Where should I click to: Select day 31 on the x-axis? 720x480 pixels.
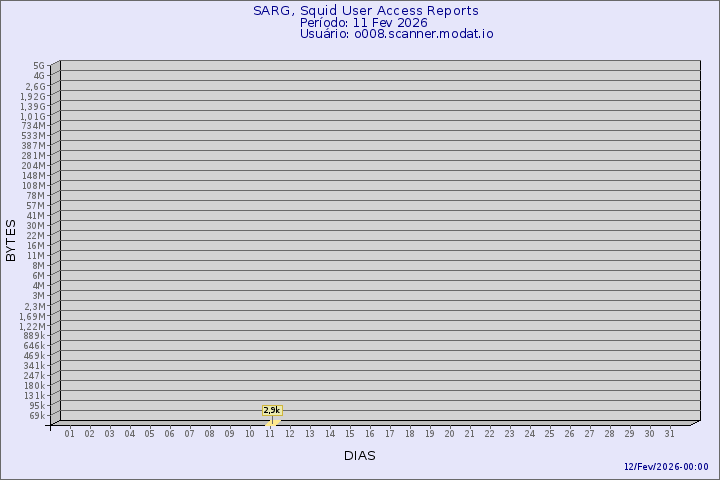click(x=670, y=434)
